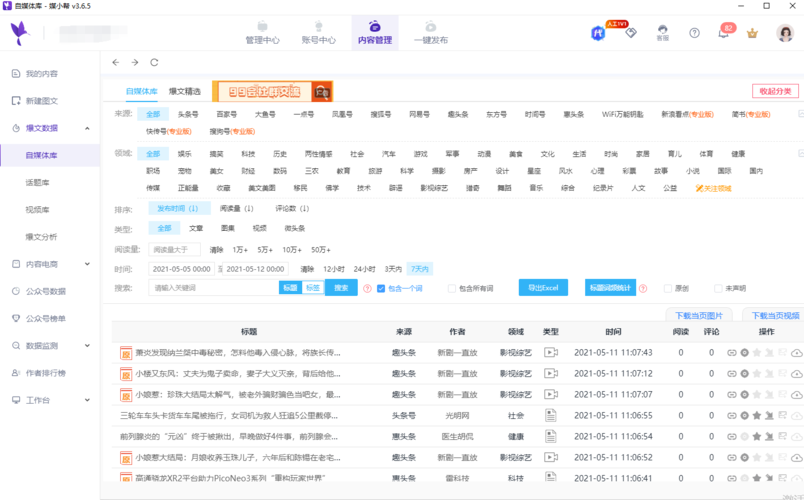Click the link icon in 11:06:52 row
This screenshot has height=500, width=804.
[732, 457]
